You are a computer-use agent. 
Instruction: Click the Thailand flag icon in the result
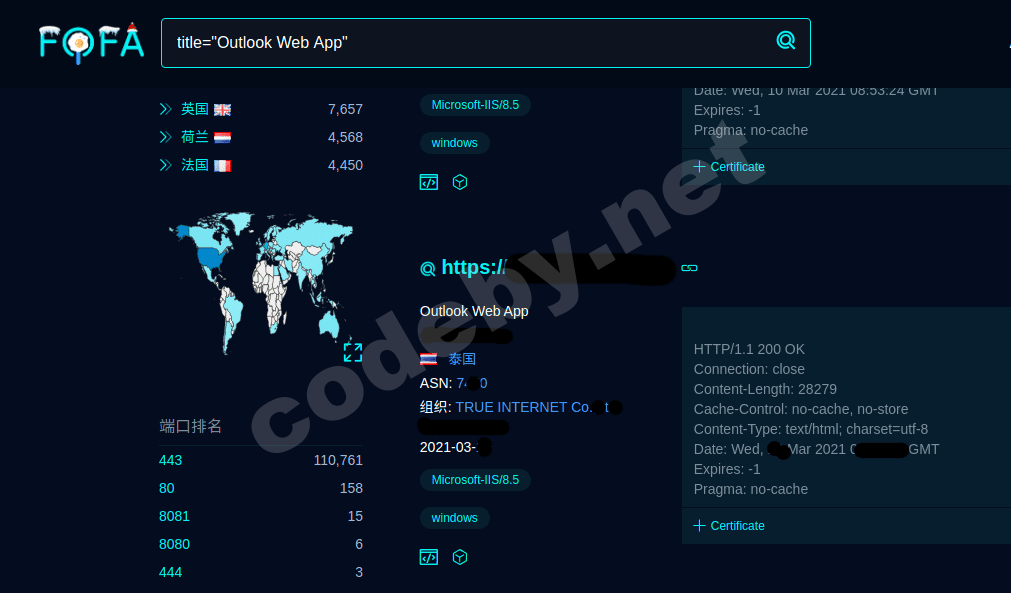click(429, 358)
